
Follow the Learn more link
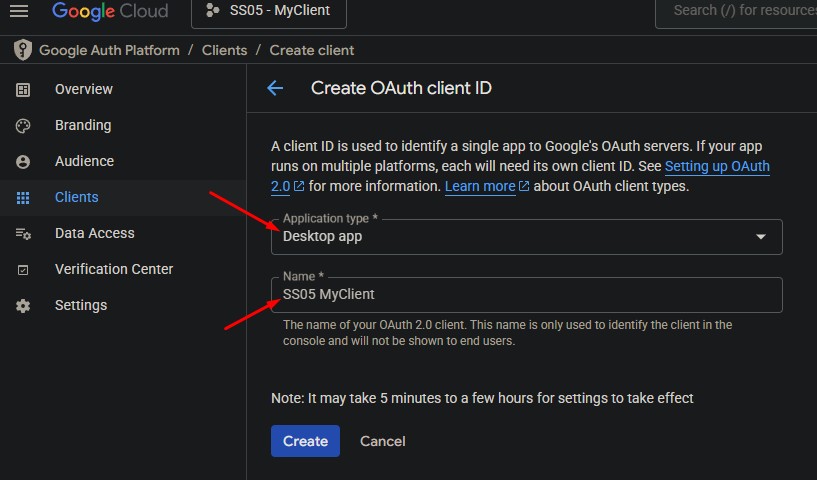point(480,187)
